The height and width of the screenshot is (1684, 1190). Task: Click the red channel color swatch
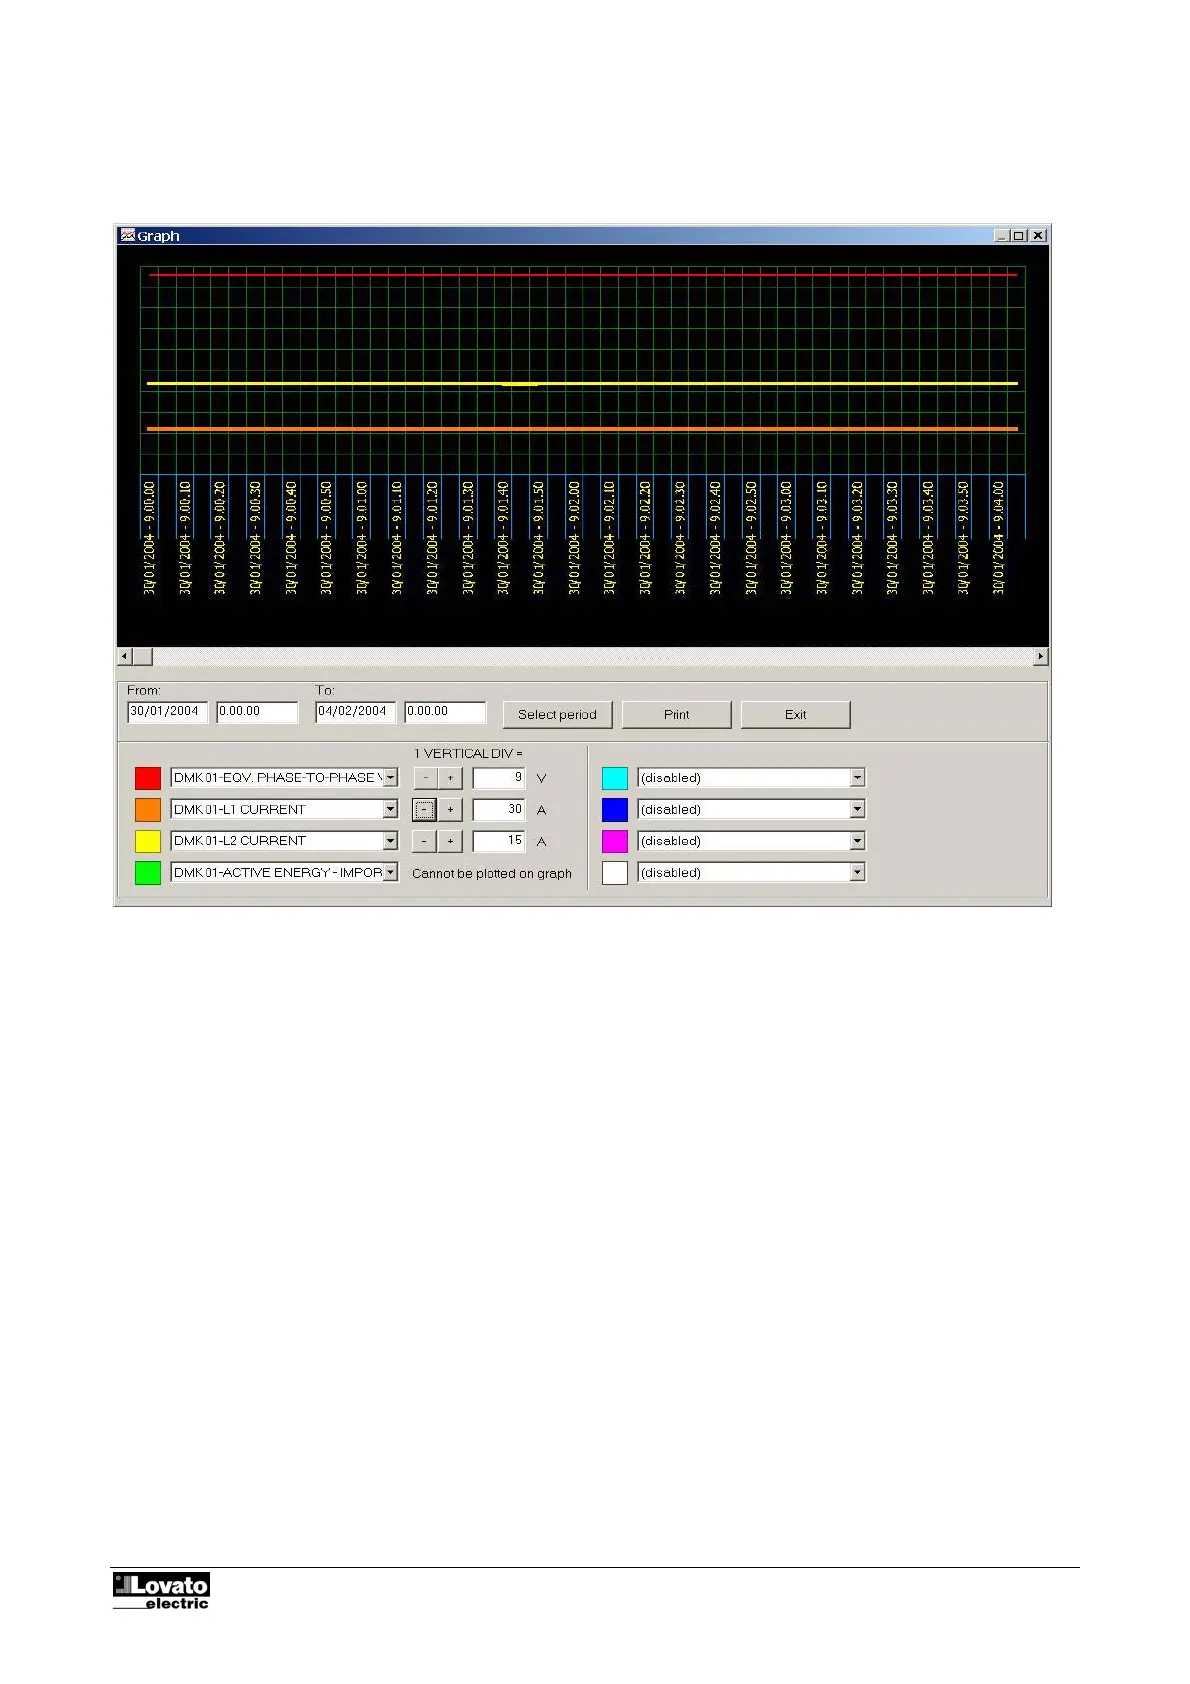[148, 778]
